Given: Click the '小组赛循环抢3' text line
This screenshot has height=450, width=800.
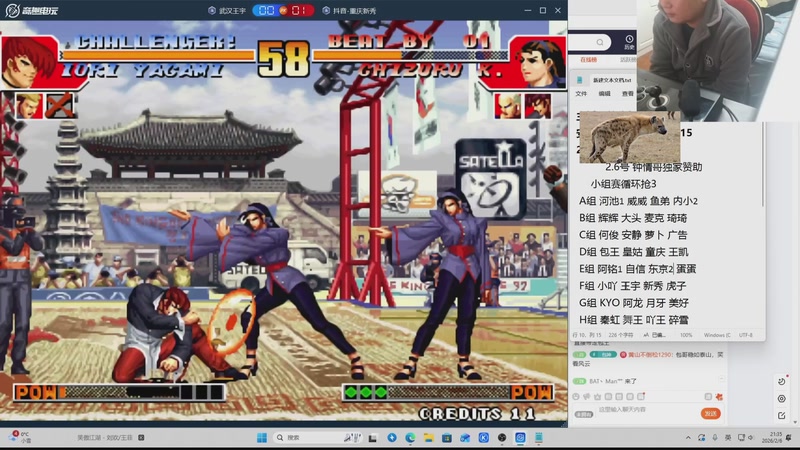Looking at the screenshot, I should (623, 184).
